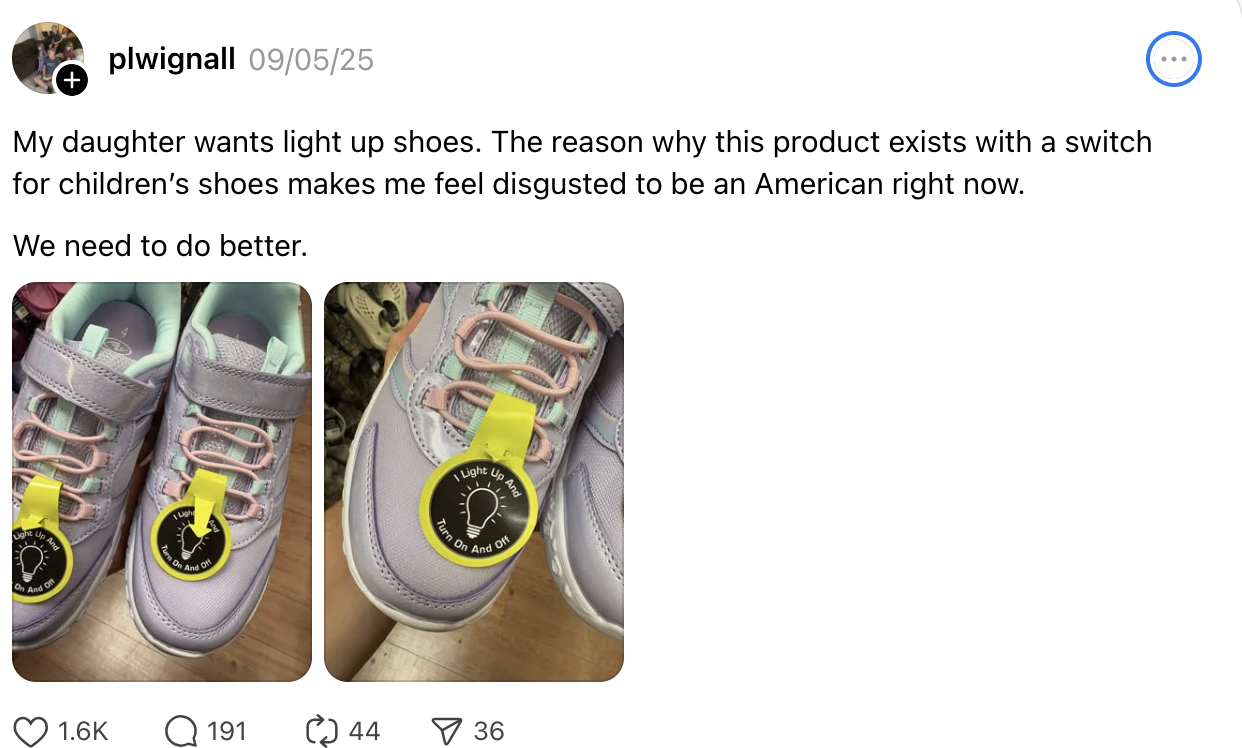Share the post with the paper plane icon
1242x748 pixels.
pos(445,731)
